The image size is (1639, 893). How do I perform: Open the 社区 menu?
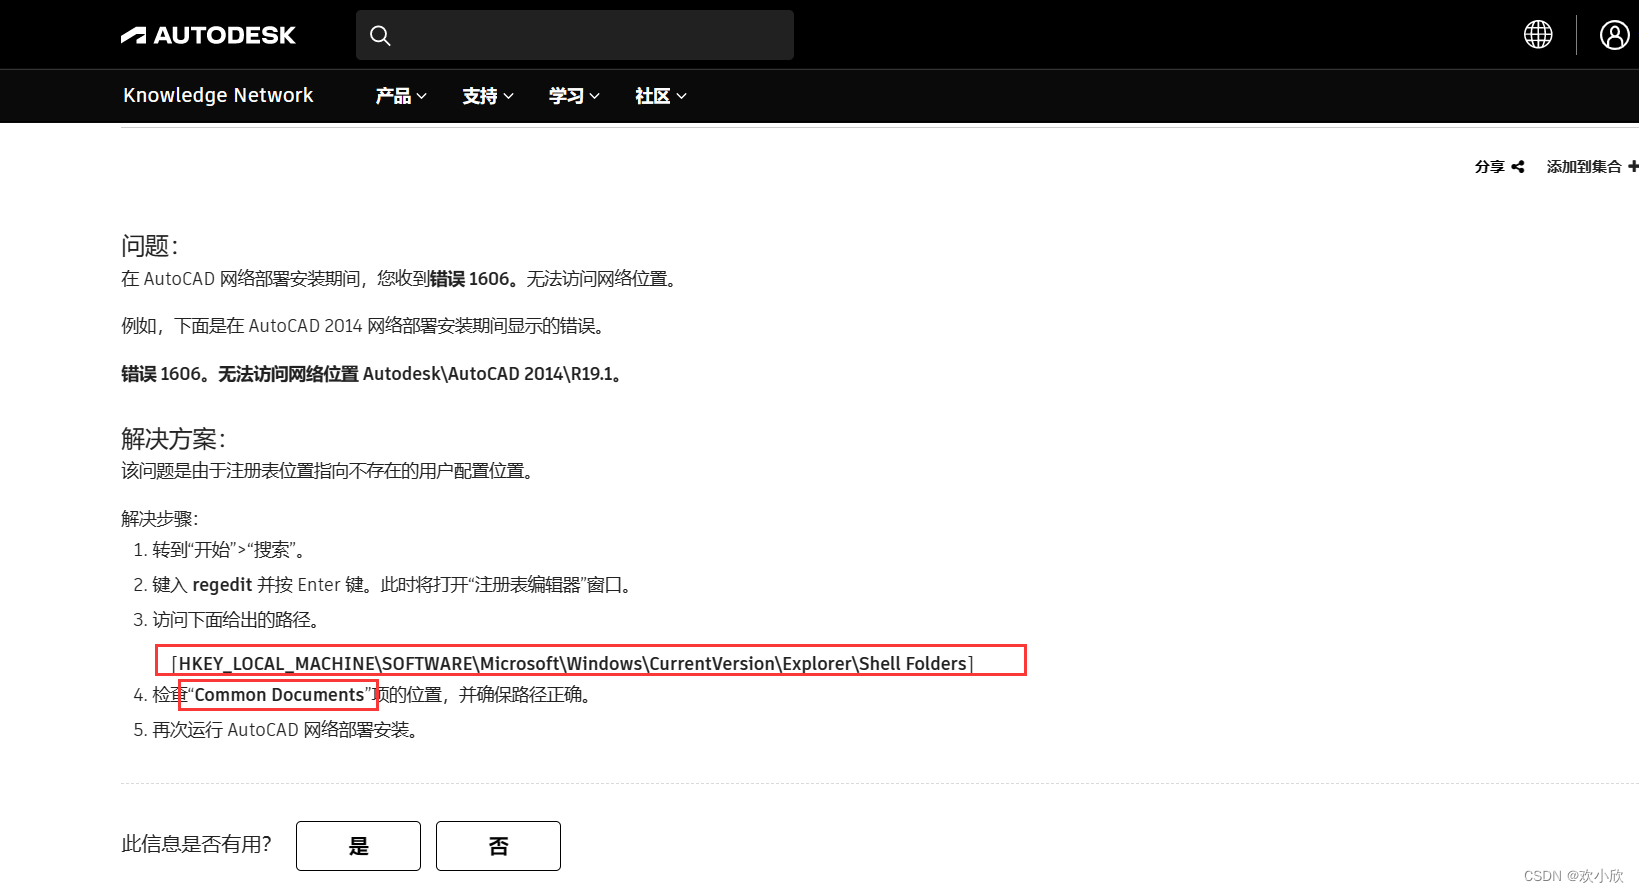coord(660,96)
